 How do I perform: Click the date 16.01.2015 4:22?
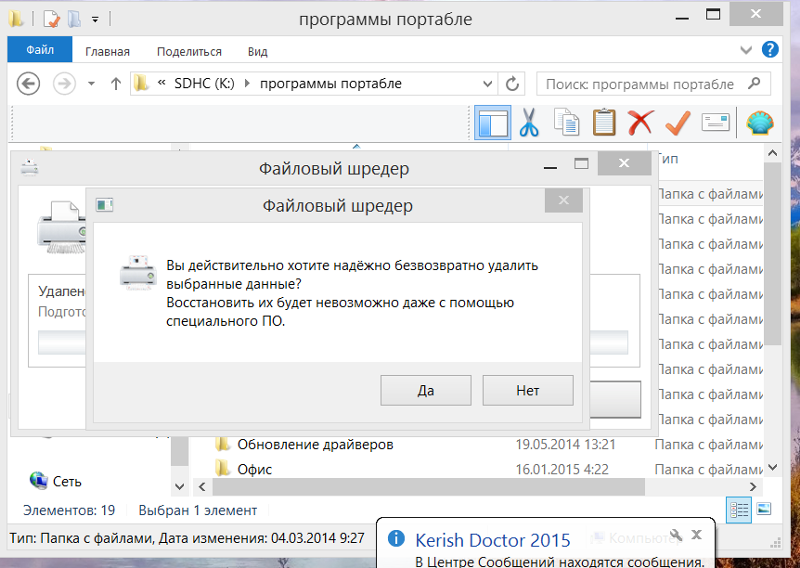pyautogui.click(x=562, y=469)
